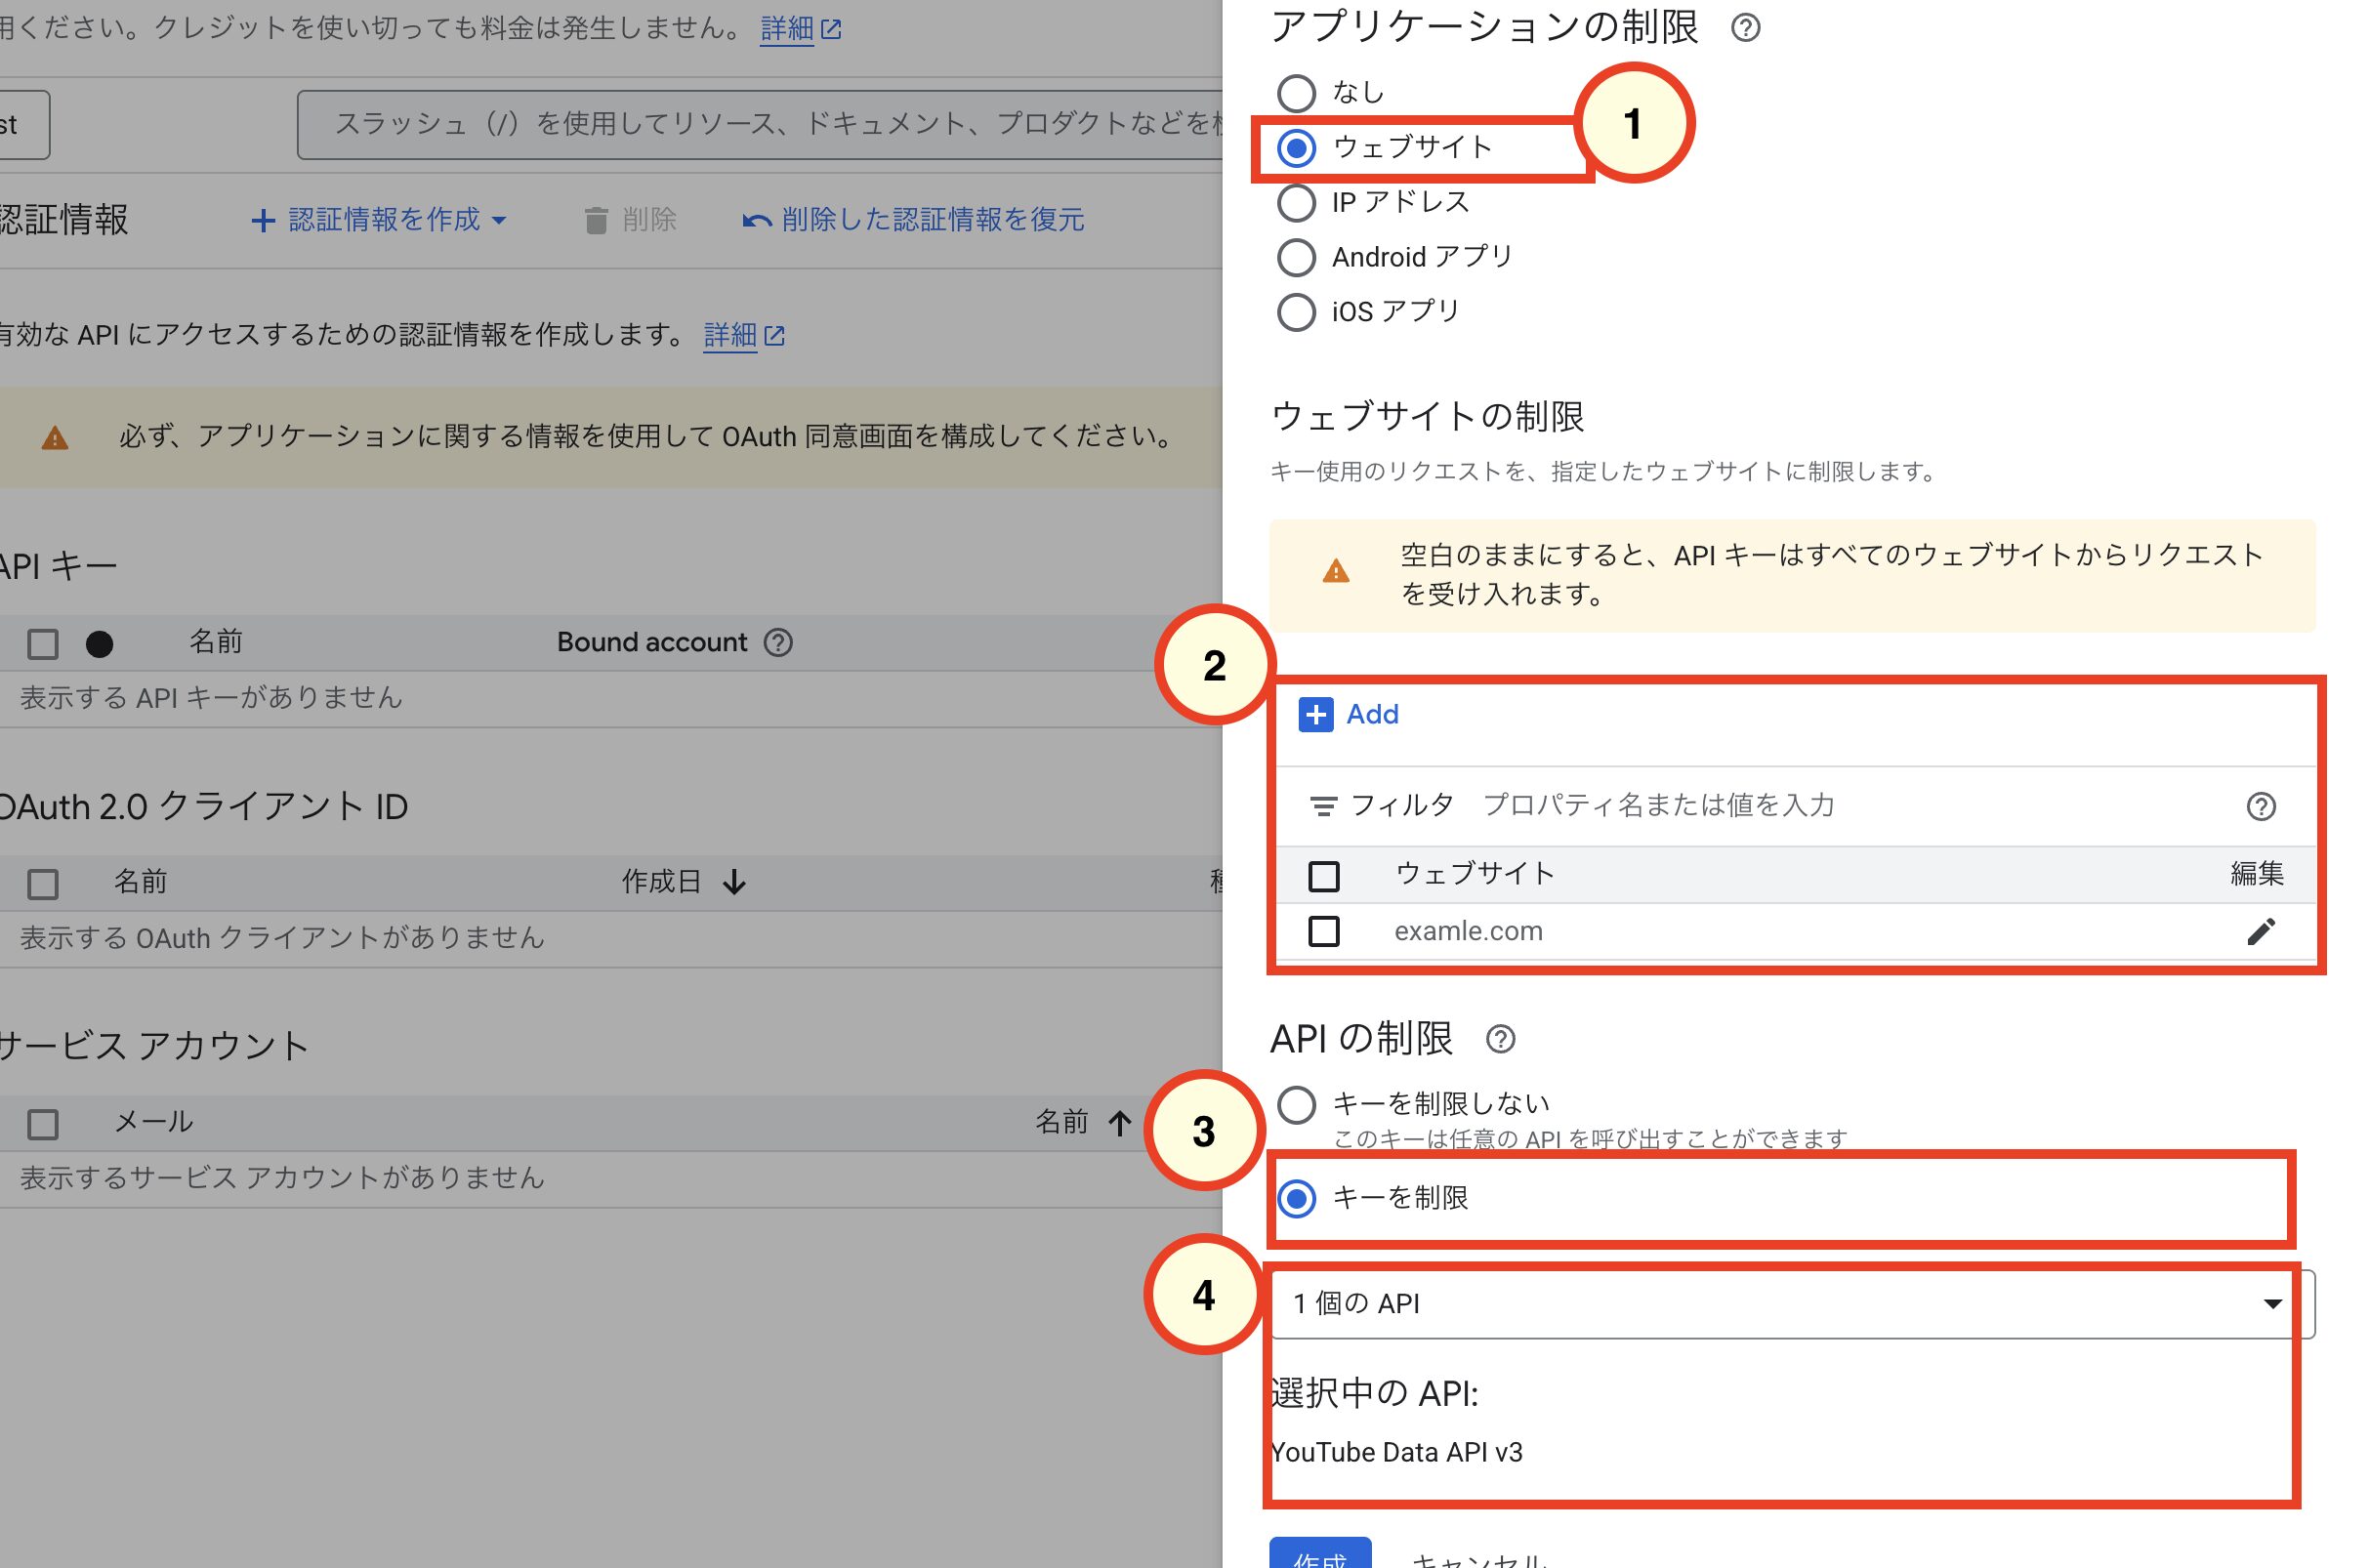Sort by 作成日 column arrow
The height and width of the screenshot is (1568, 2369).
[734, 881]
